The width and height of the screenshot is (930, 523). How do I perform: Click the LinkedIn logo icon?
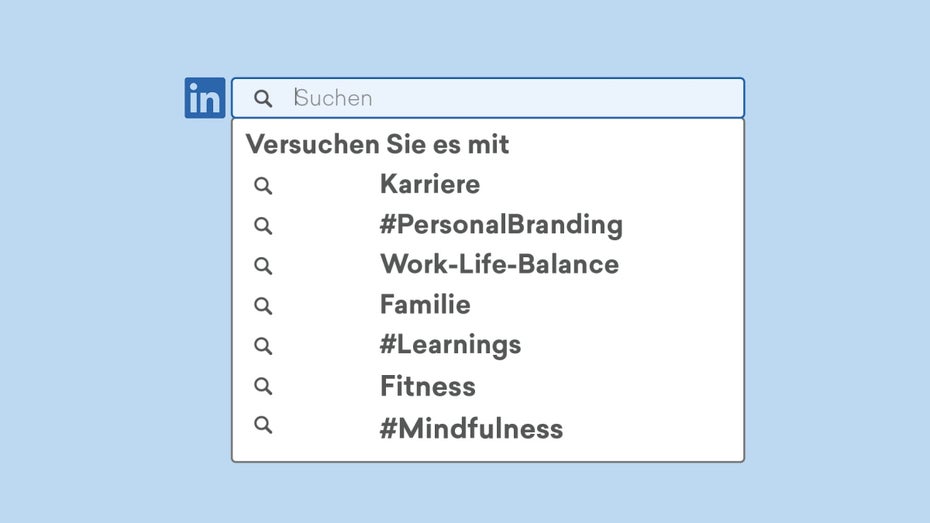coord(205,98)
